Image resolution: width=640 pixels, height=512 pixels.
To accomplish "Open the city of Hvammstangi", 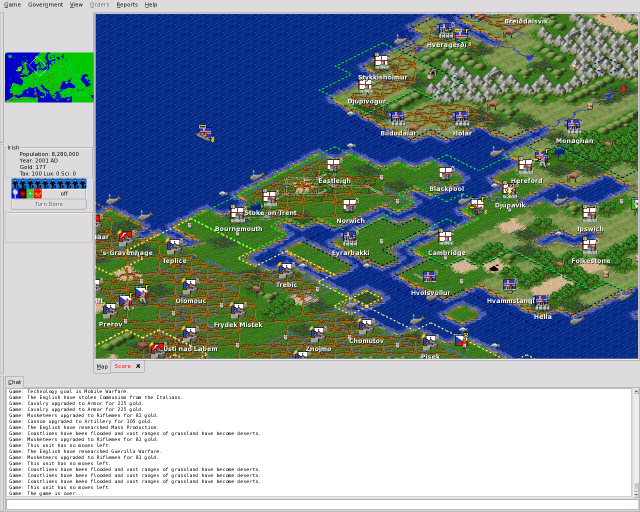I will click(x=509, y=286).
